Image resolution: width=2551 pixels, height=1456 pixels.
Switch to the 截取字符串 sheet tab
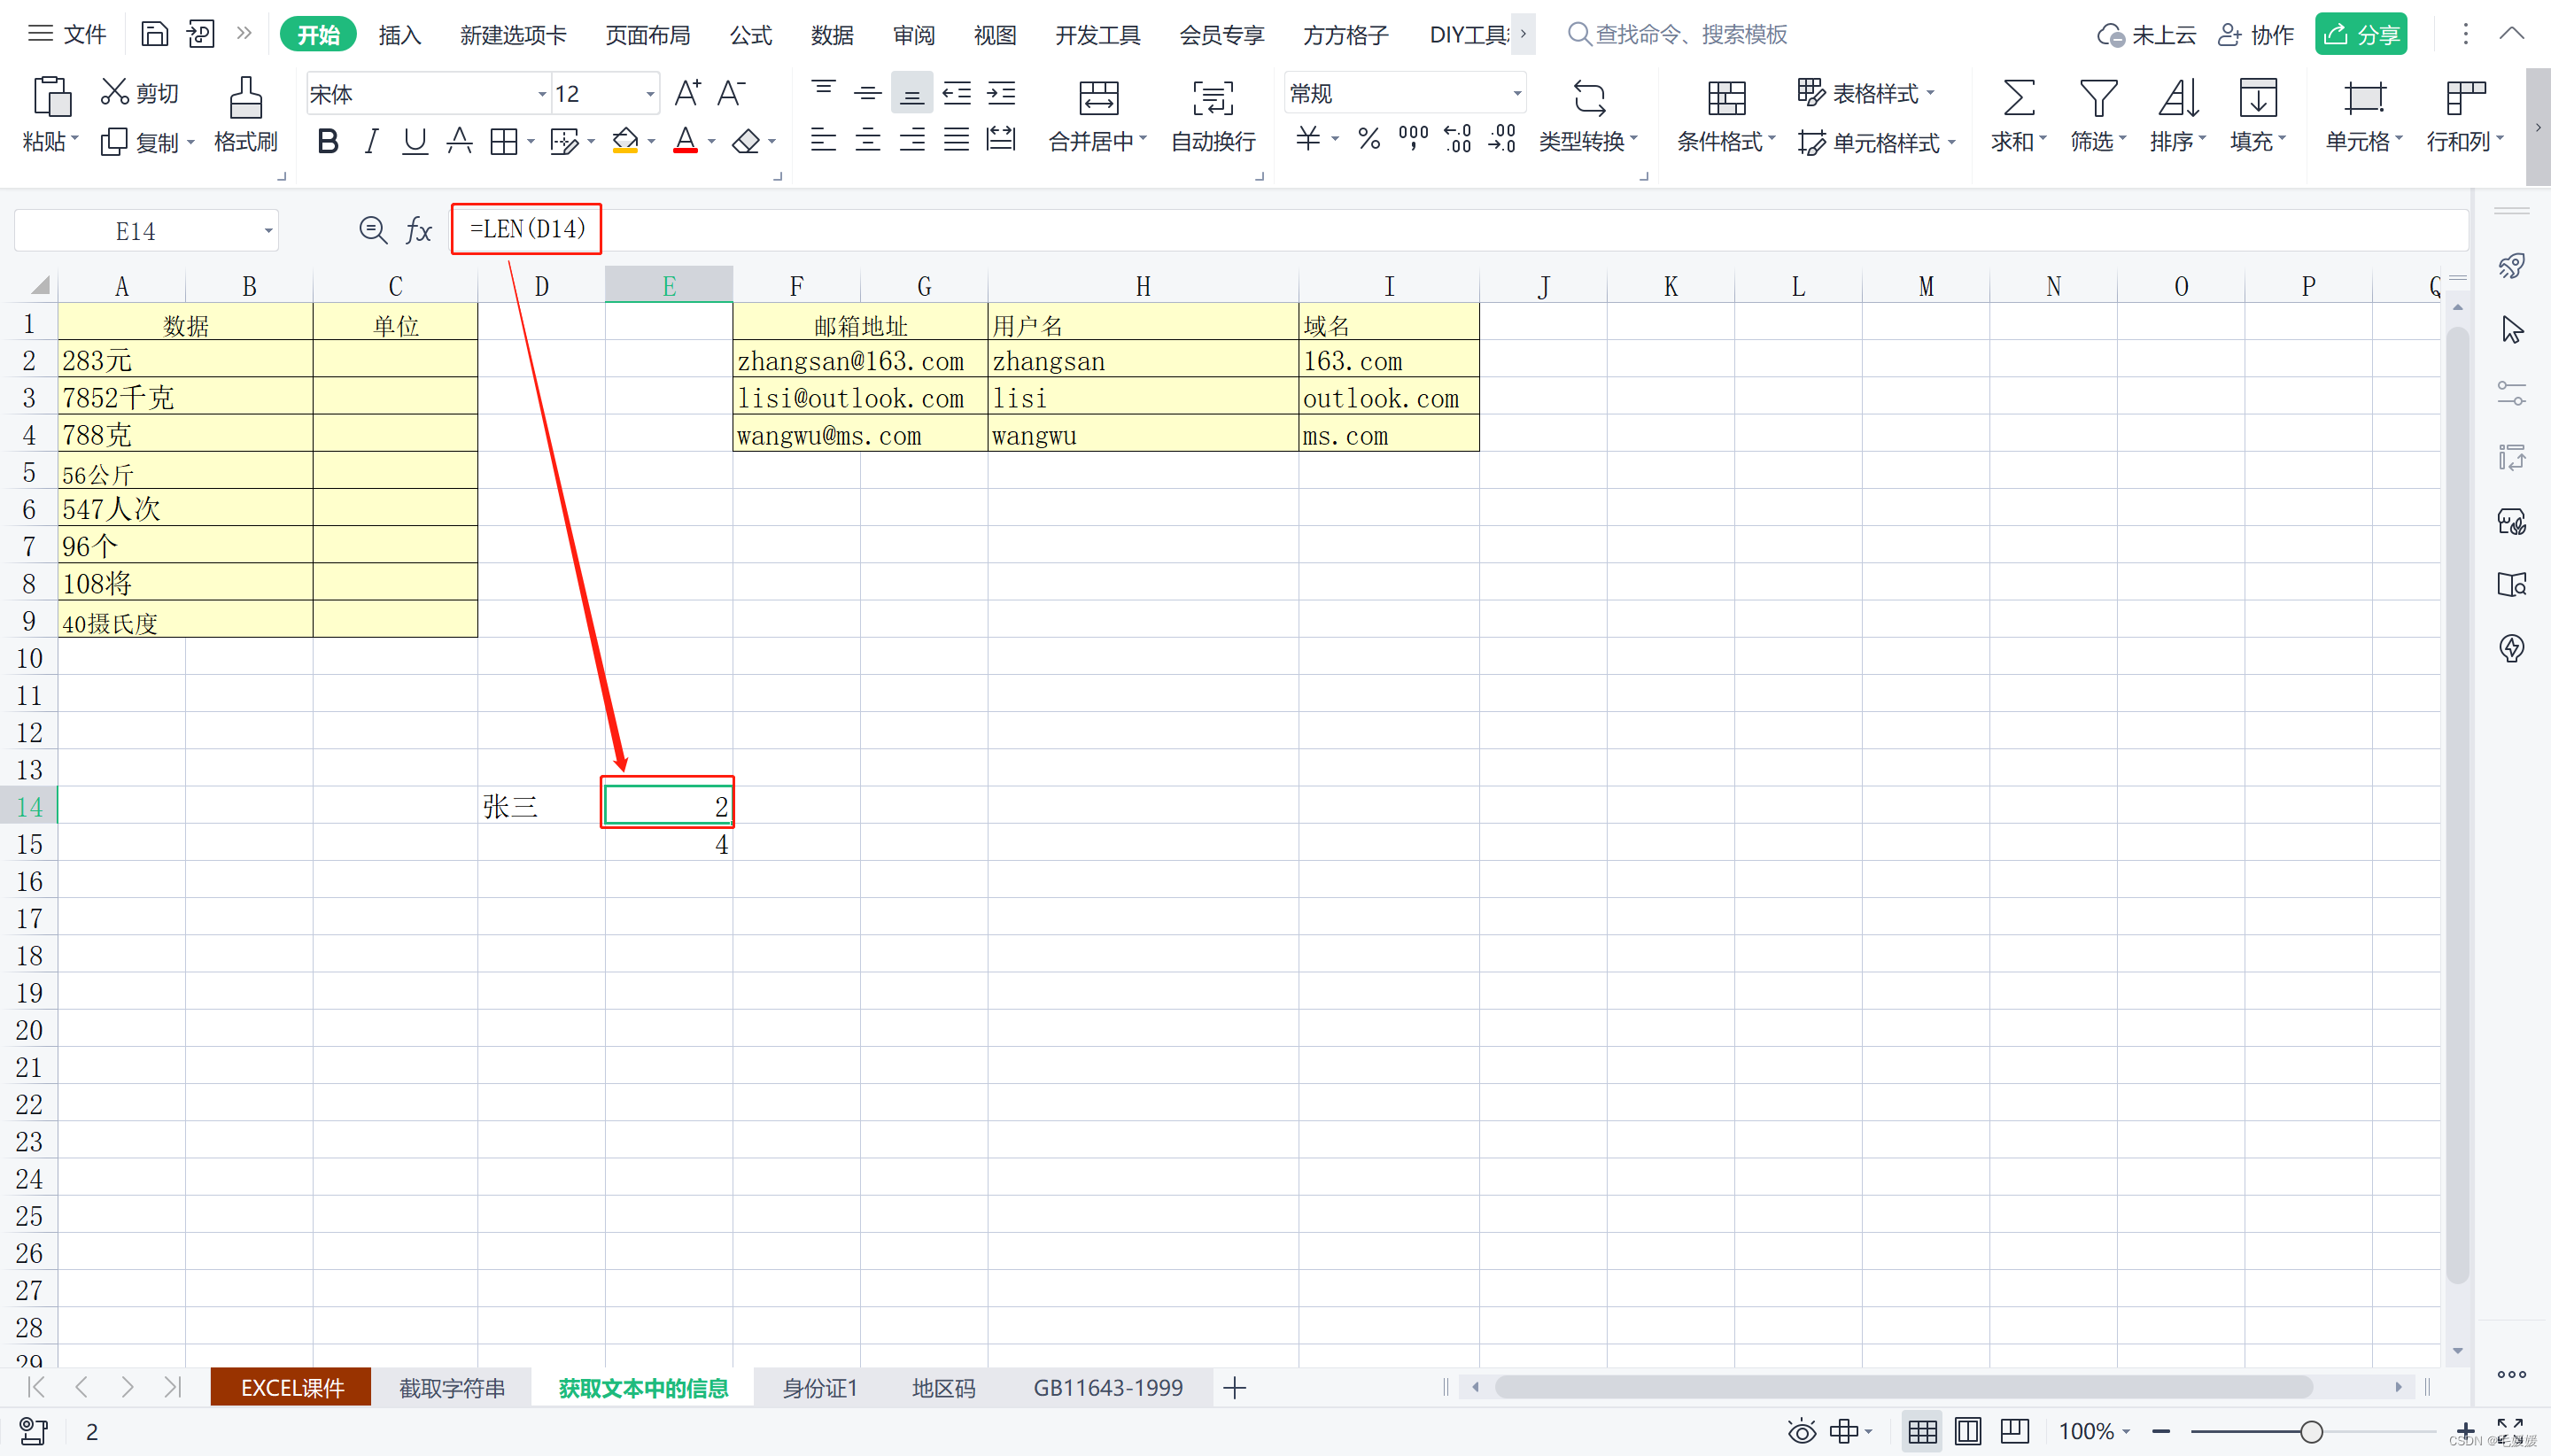pos(451,1388)
